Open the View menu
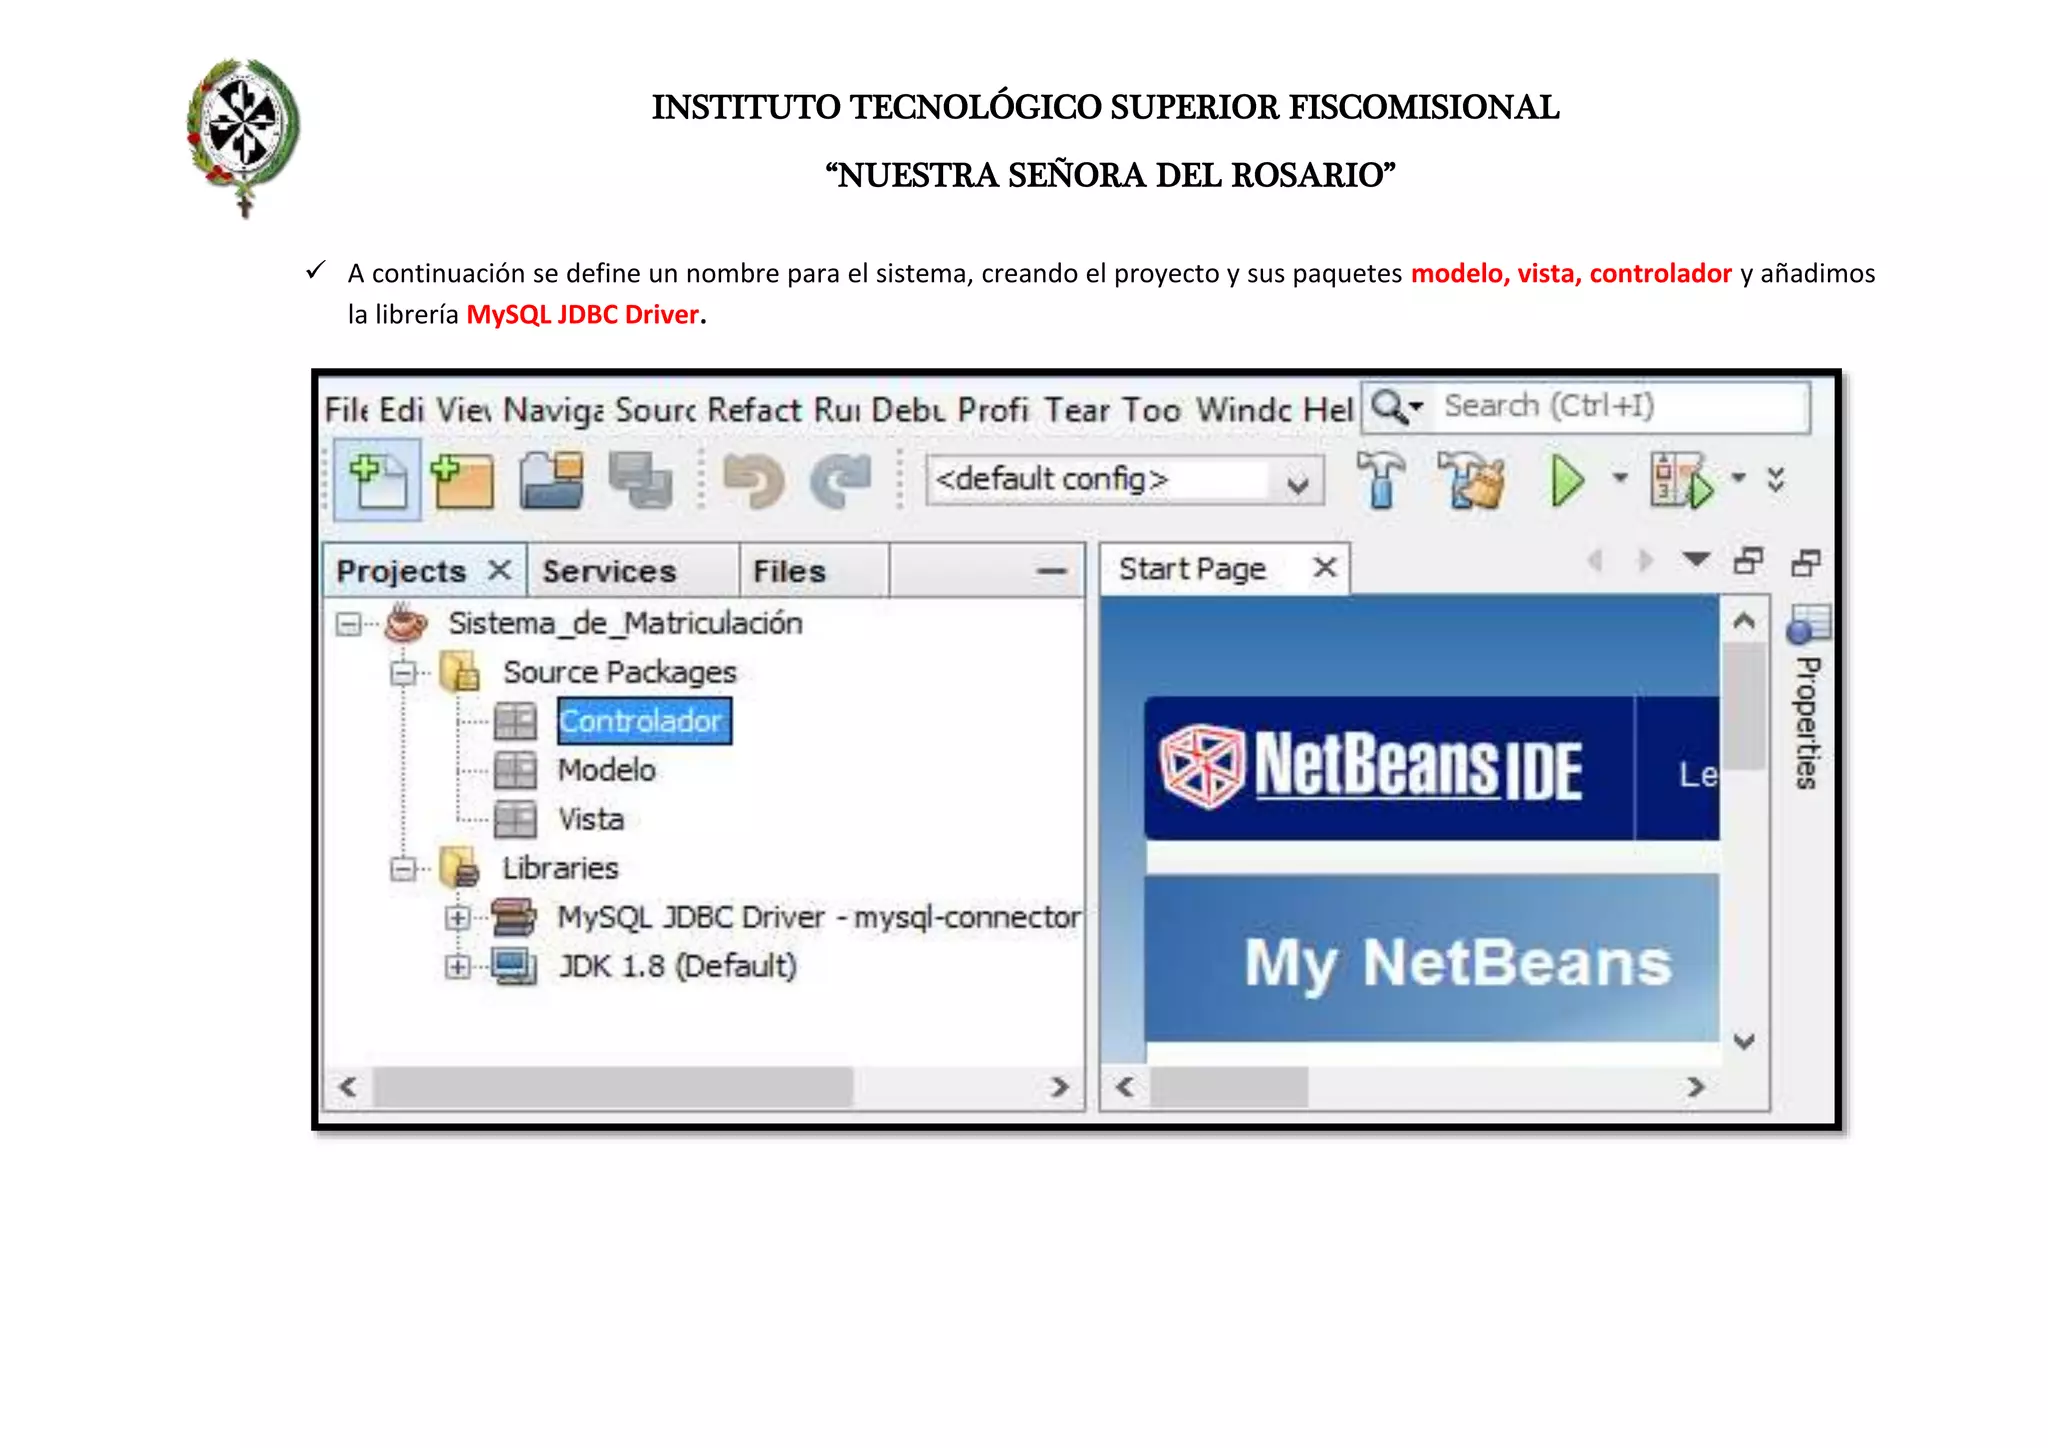The width and height of the screenshot is (2048, 1448). coord(464,410)
